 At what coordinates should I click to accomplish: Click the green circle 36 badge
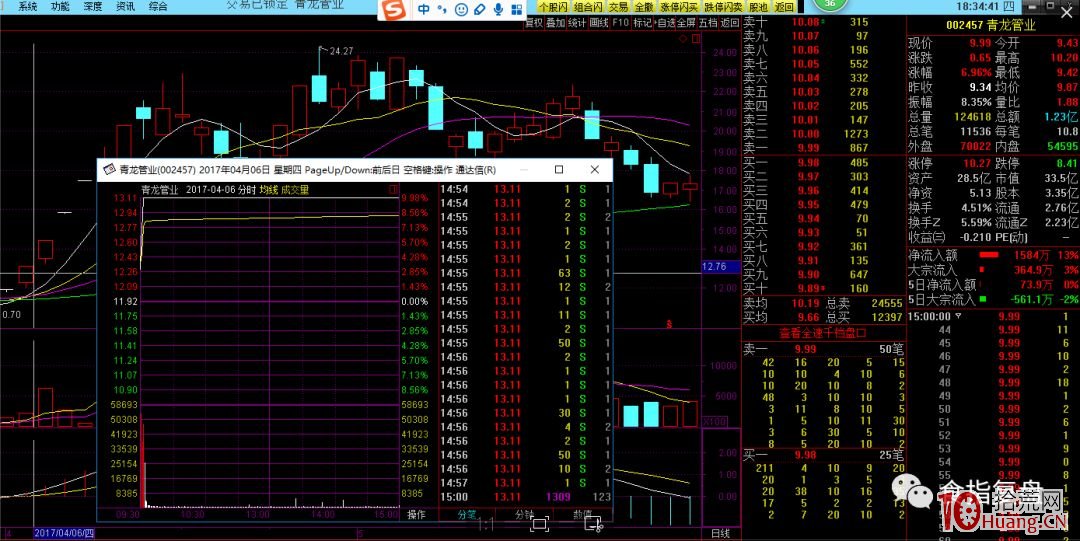pyautogui.click(x=829, y=3)
